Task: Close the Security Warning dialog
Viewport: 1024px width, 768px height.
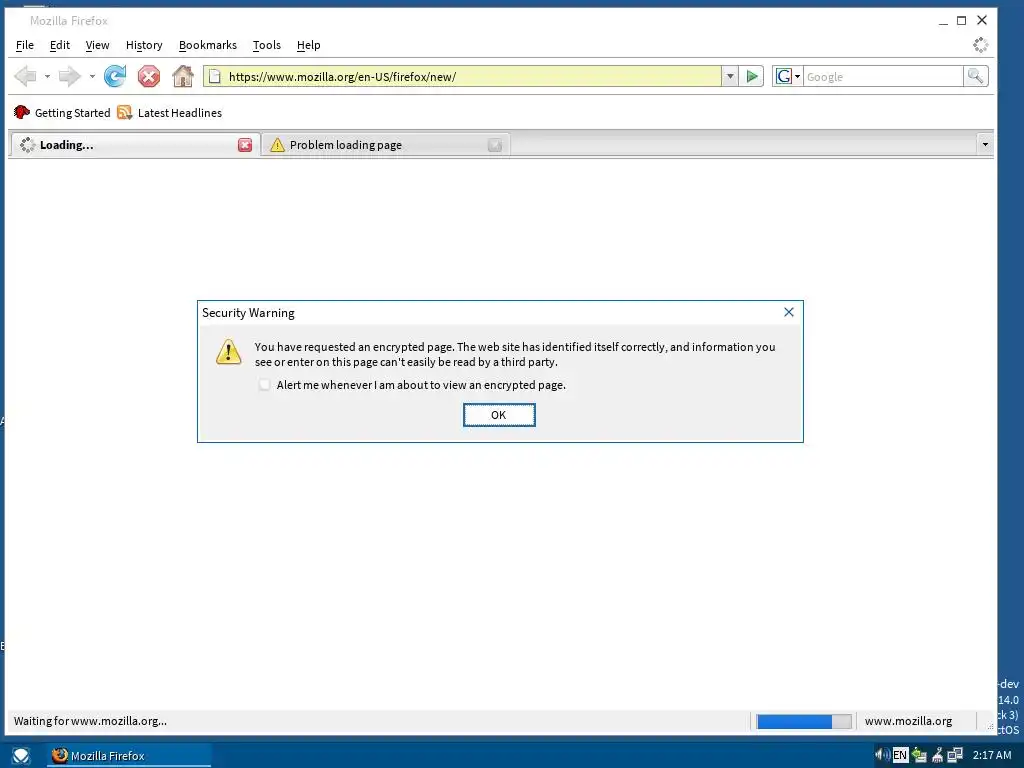Action: tap(788, 312)
